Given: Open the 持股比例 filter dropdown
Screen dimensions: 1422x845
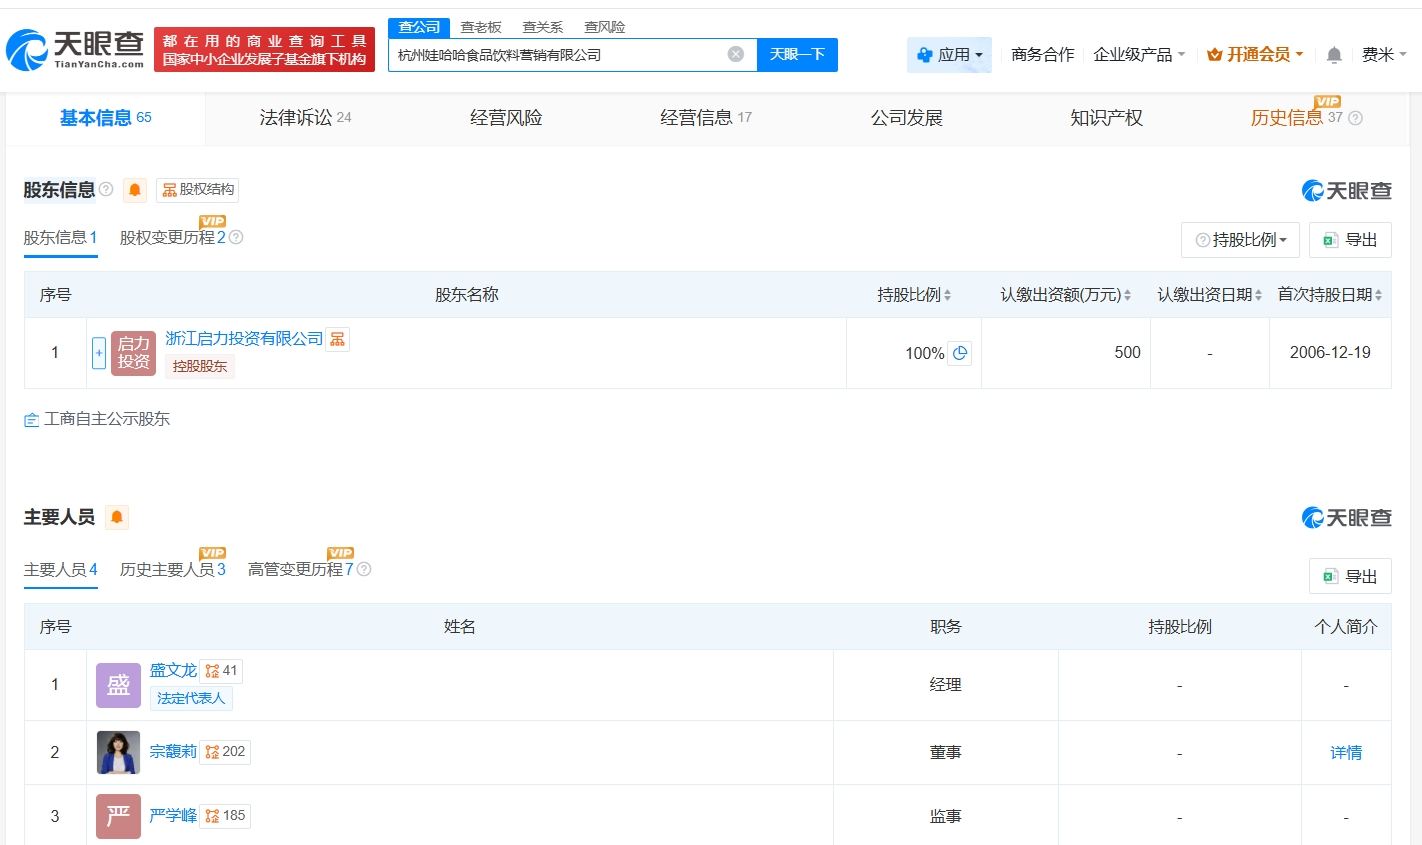Looking at the screenshot, I should (1240, 240).
